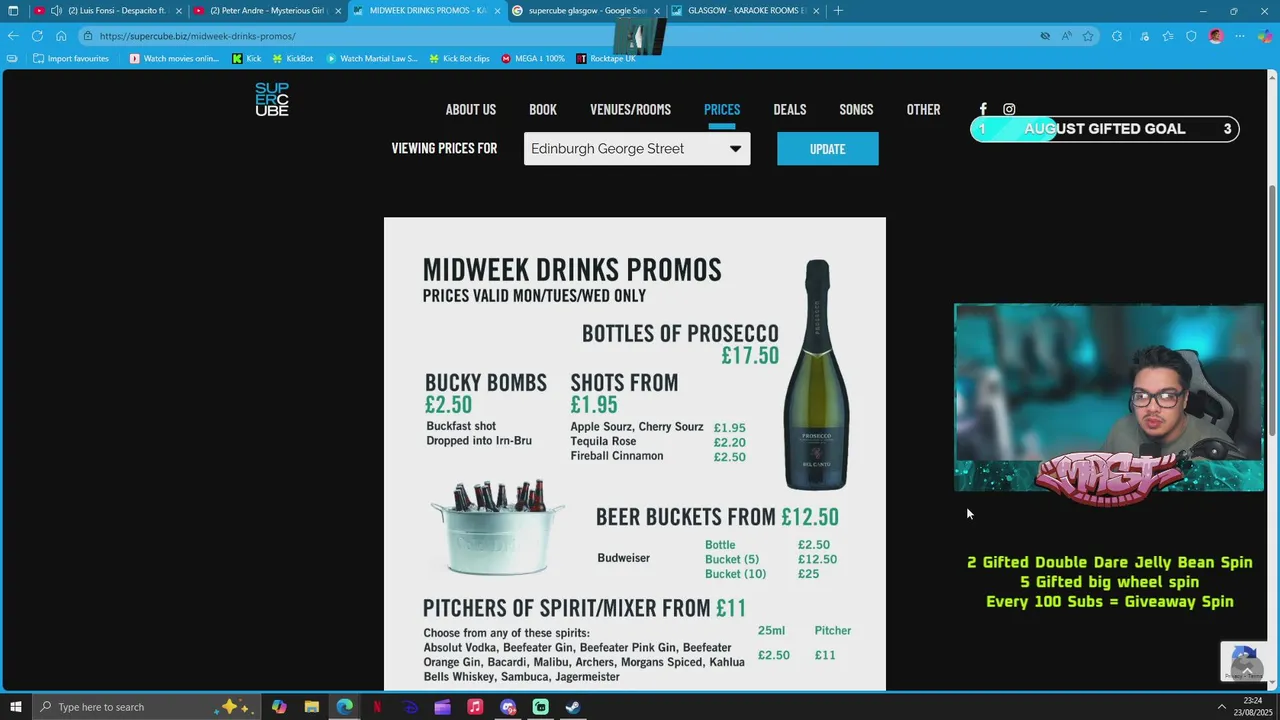Open Supercube's Facebook page icon
This screenshot has height=720, width=1280.
983,109
